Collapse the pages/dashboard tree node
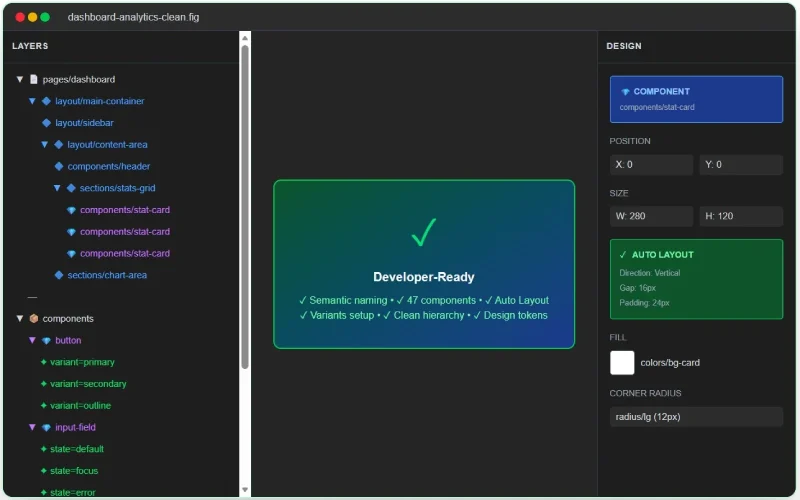 click(x=20, y=79)
